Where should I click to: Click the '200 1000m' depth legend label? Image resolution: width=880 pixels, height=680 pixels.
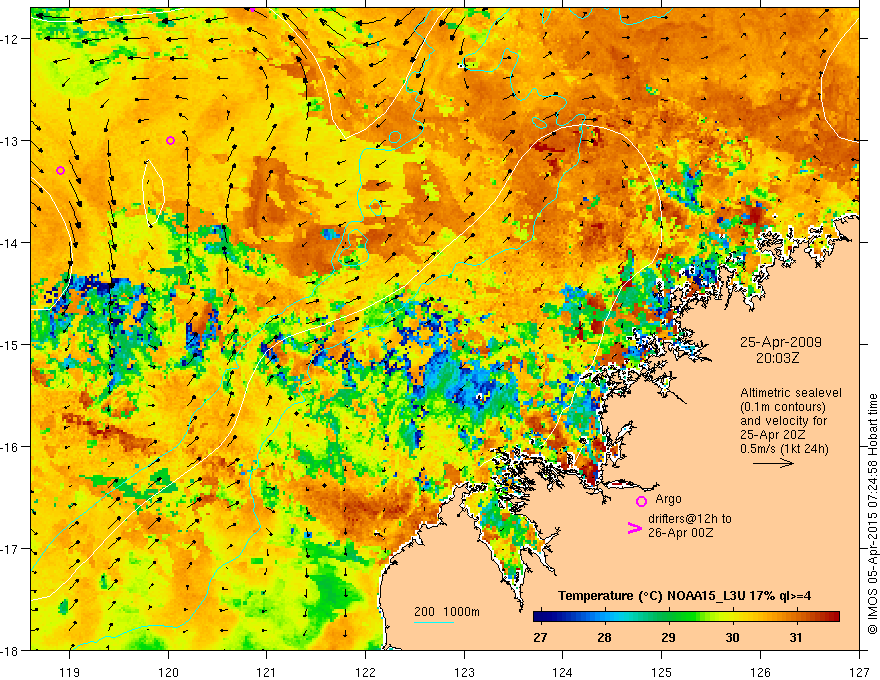(x=447, y=612)
